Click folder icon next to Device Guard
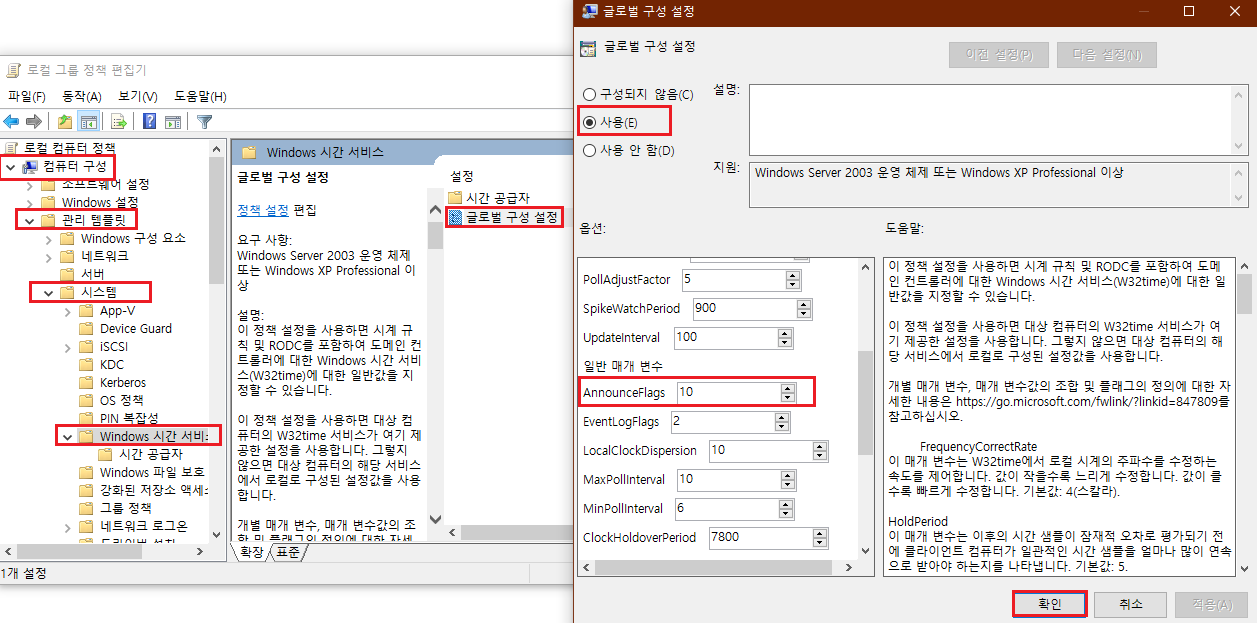 87,328
